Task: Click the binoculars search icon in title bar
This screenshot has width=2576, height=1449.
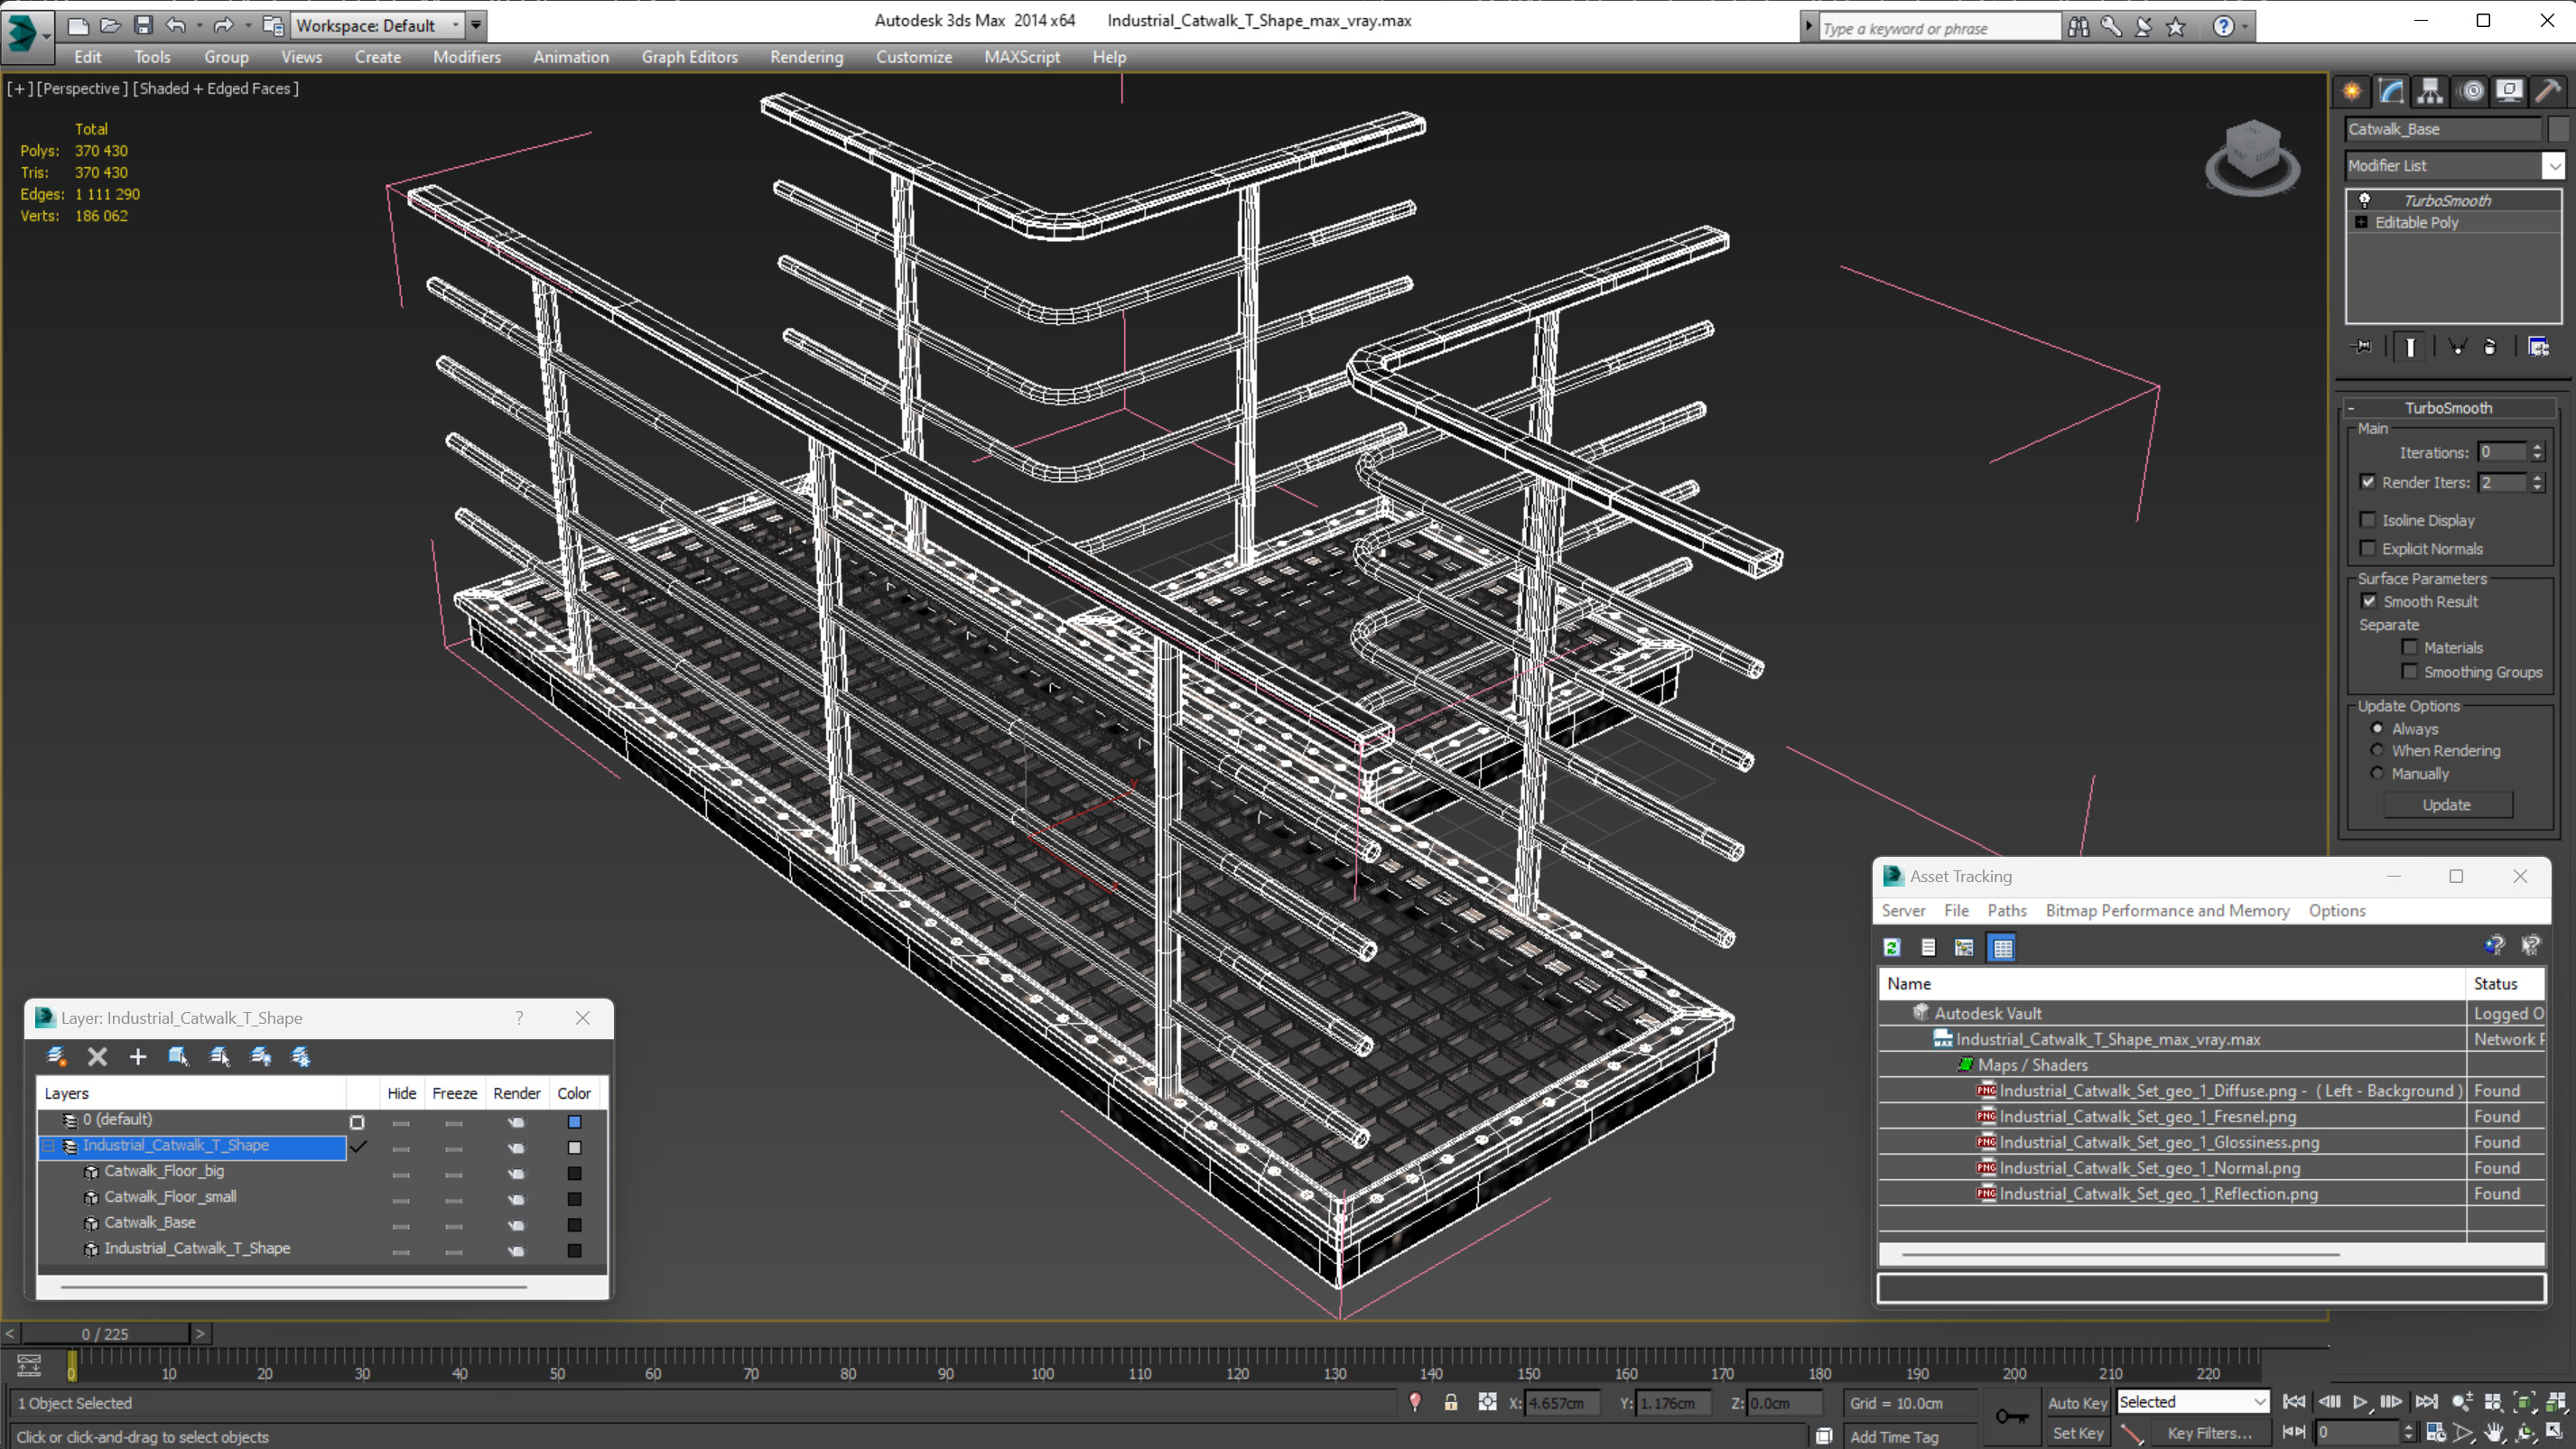Action: pyautogui.click(x=2078, y=27)
